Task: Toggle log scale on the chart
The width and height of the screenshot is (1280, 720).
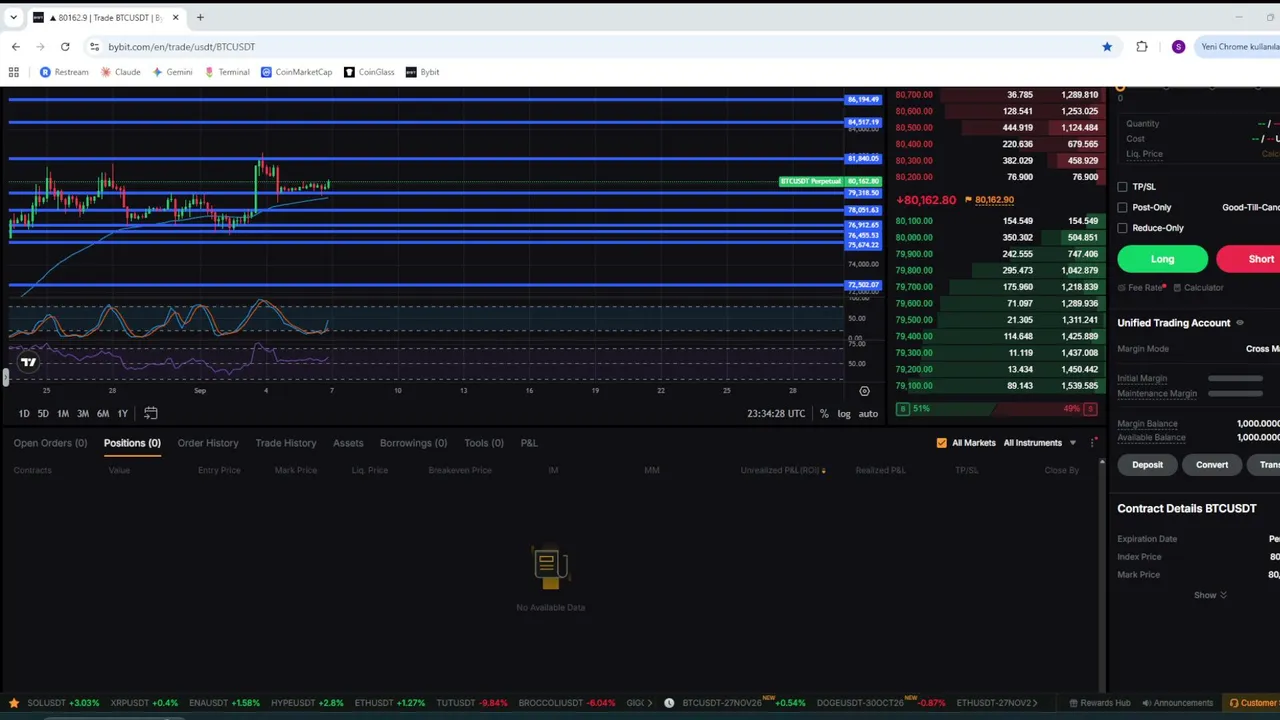Action: [844, 414]
